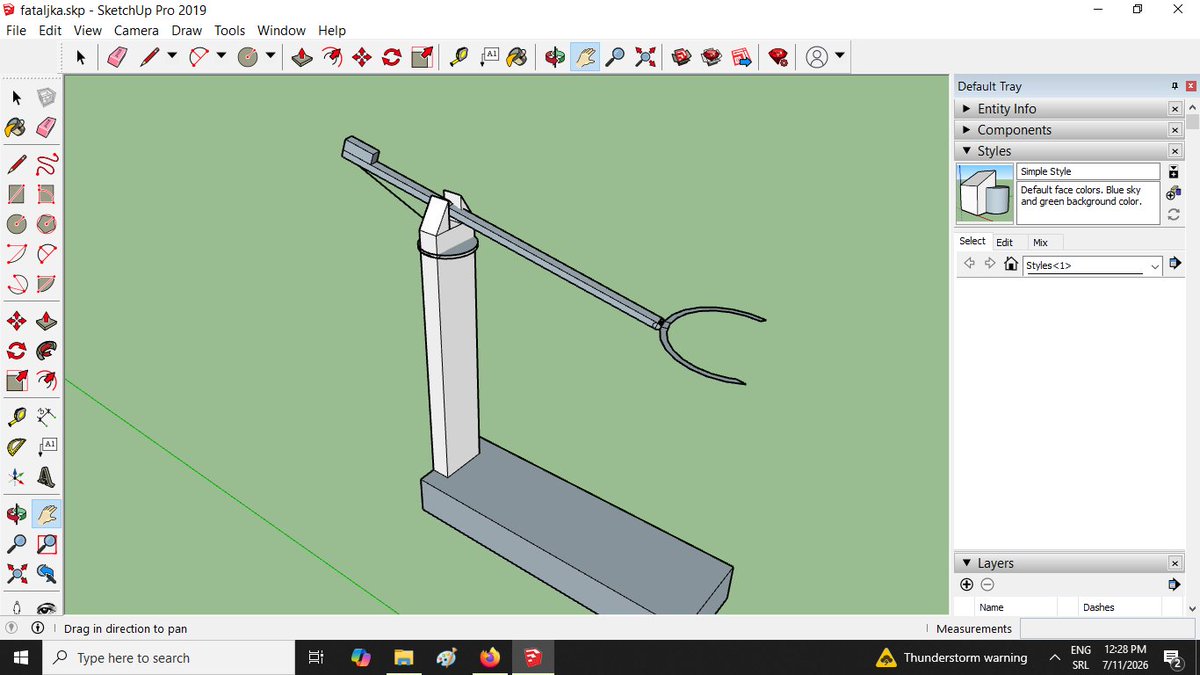This screenshot has width=1200, height=675.
Task: Select the Zoom Window tool
Action: pyautogui.click(x=46, y=544)
